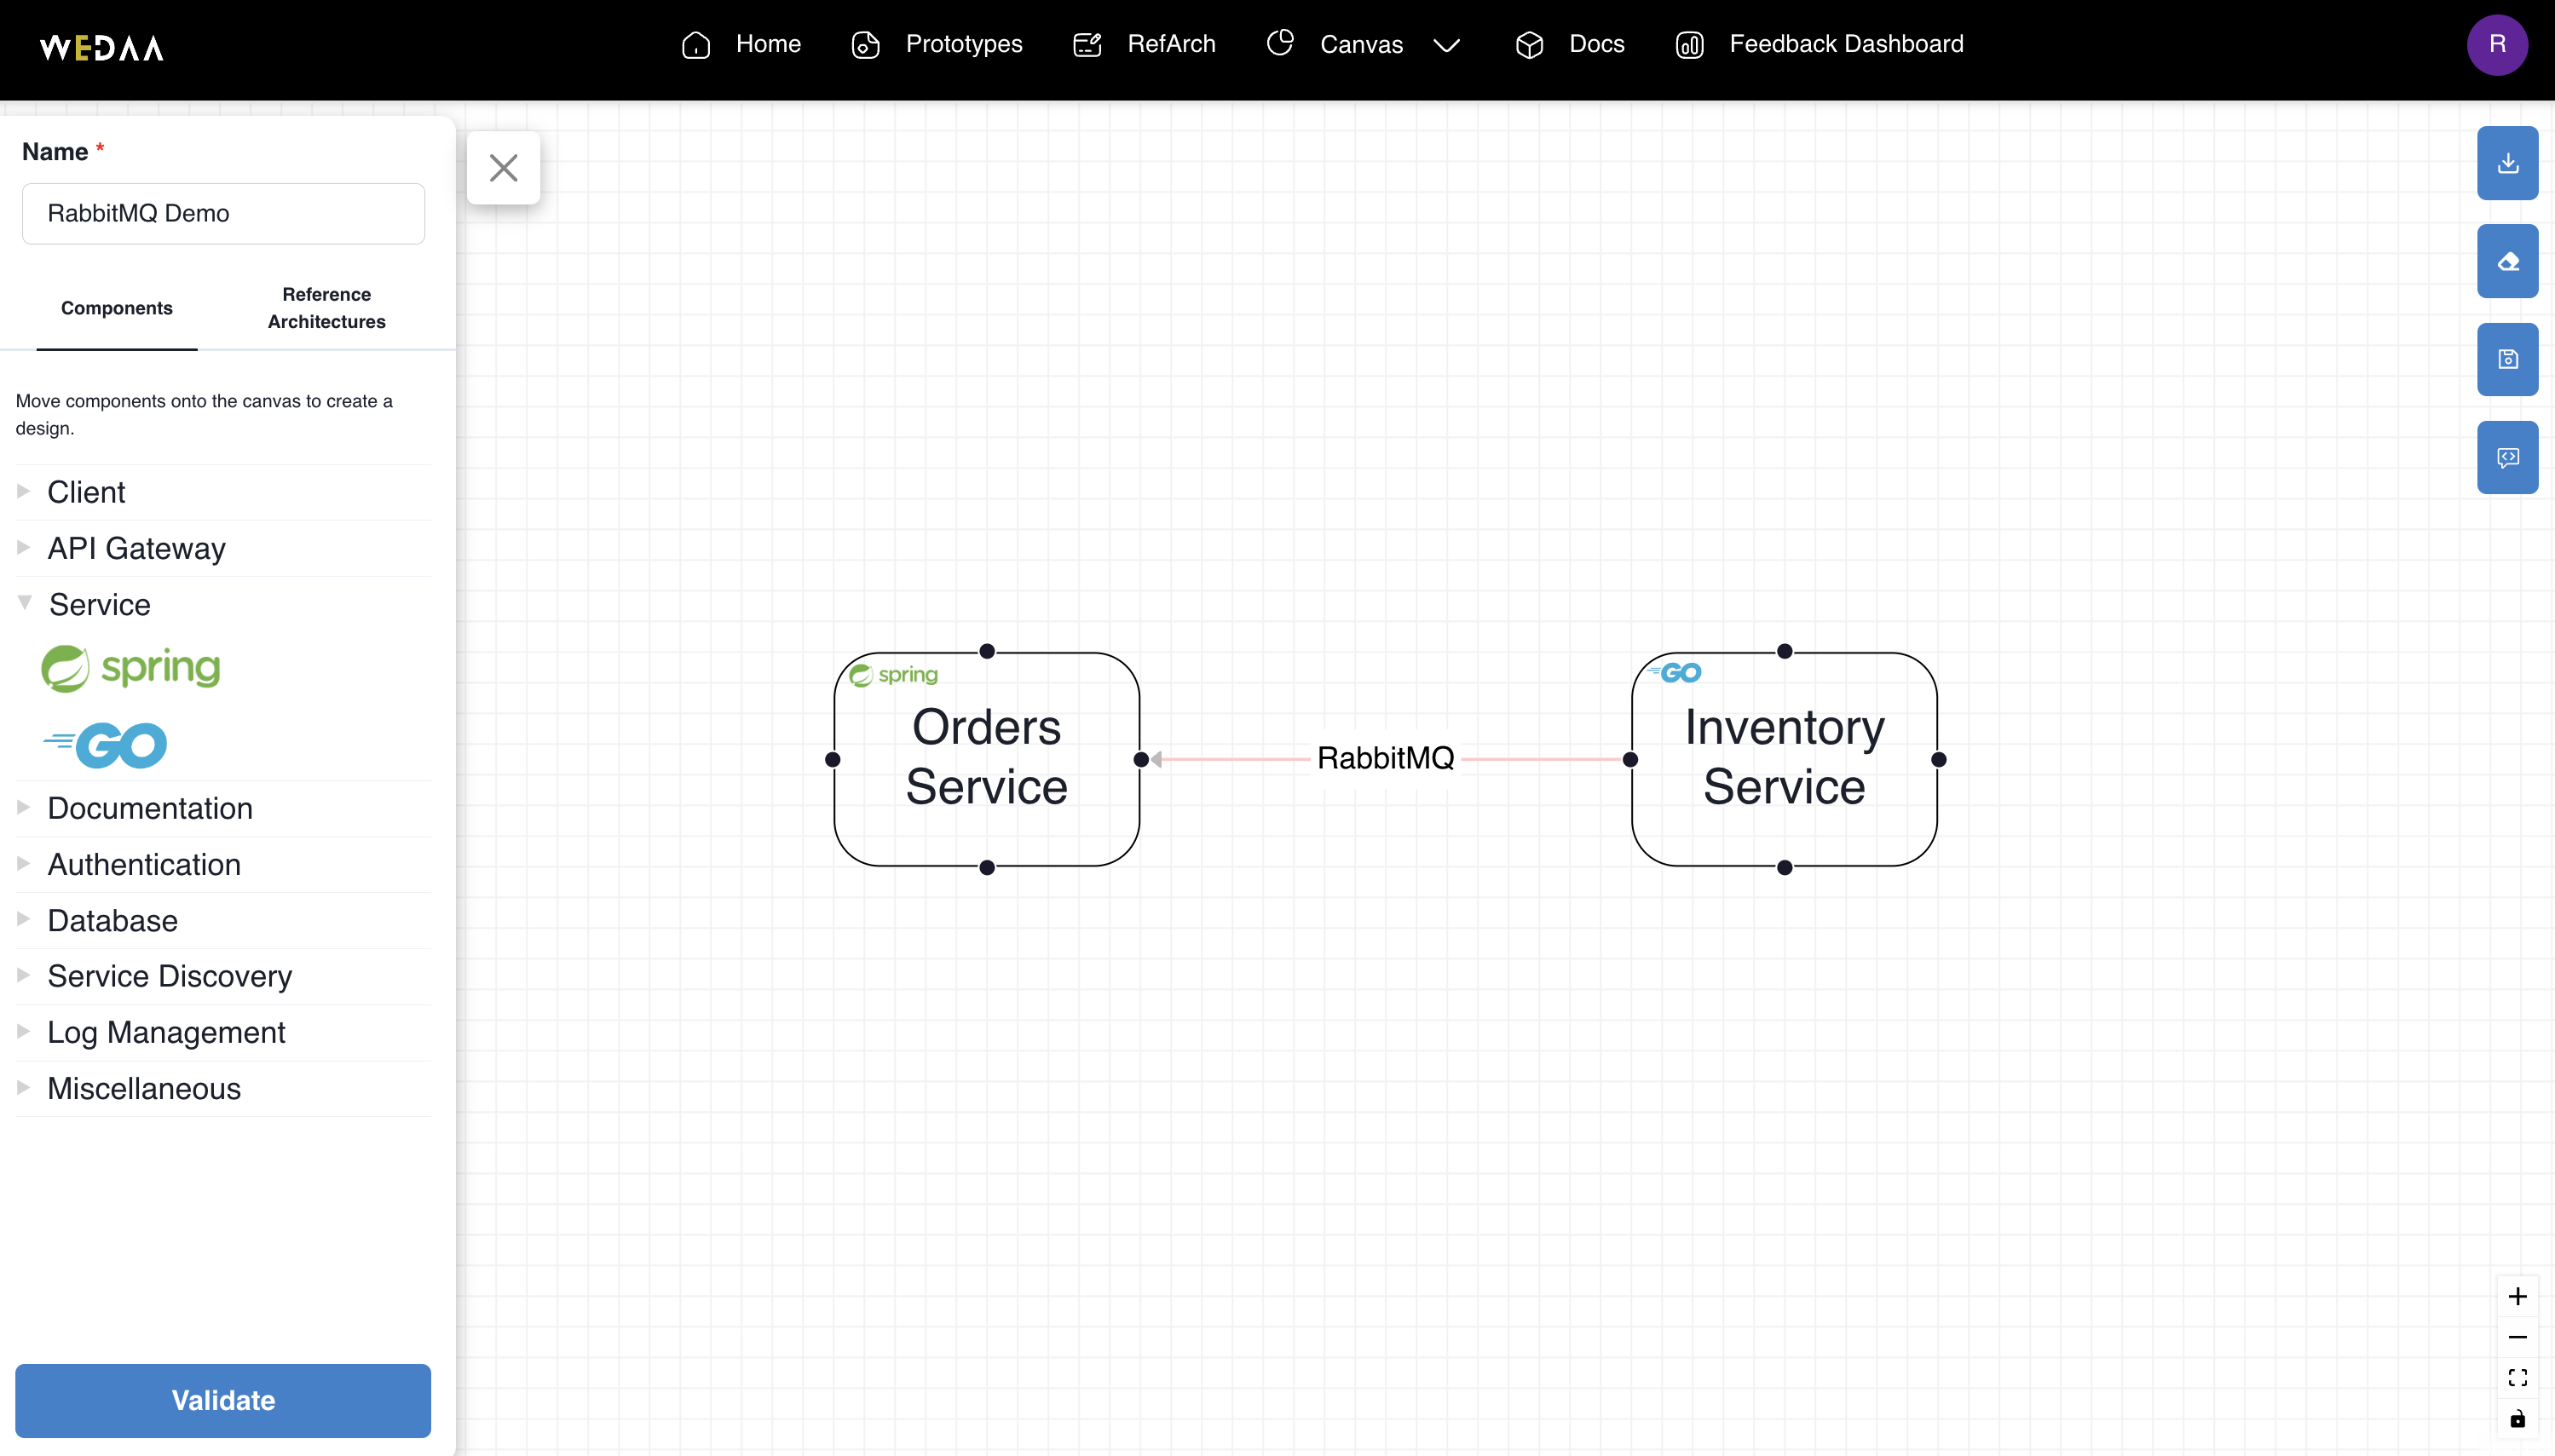This screenshot has width=2555, height=1456.
Task: Select the Orders Service node
Action: tap(986, 759)
